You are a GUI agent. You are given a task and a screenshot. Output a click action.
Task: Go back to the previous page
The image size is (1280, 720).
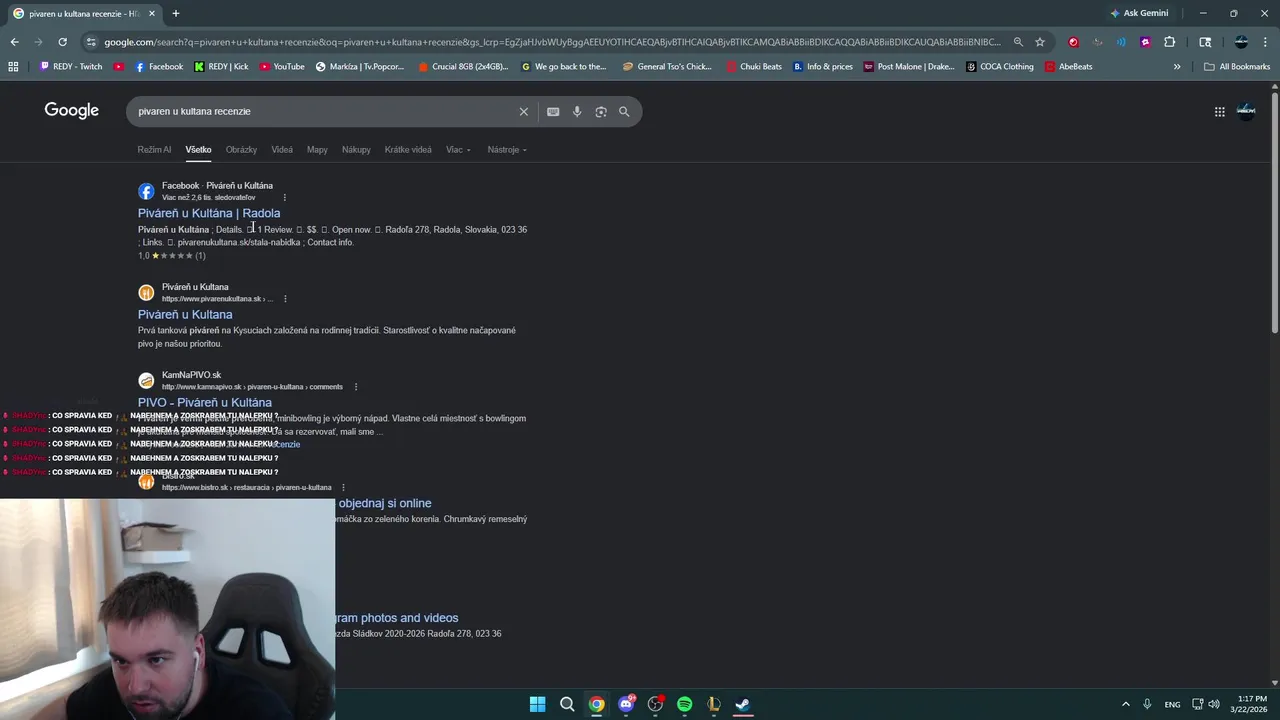coord(14,42)
